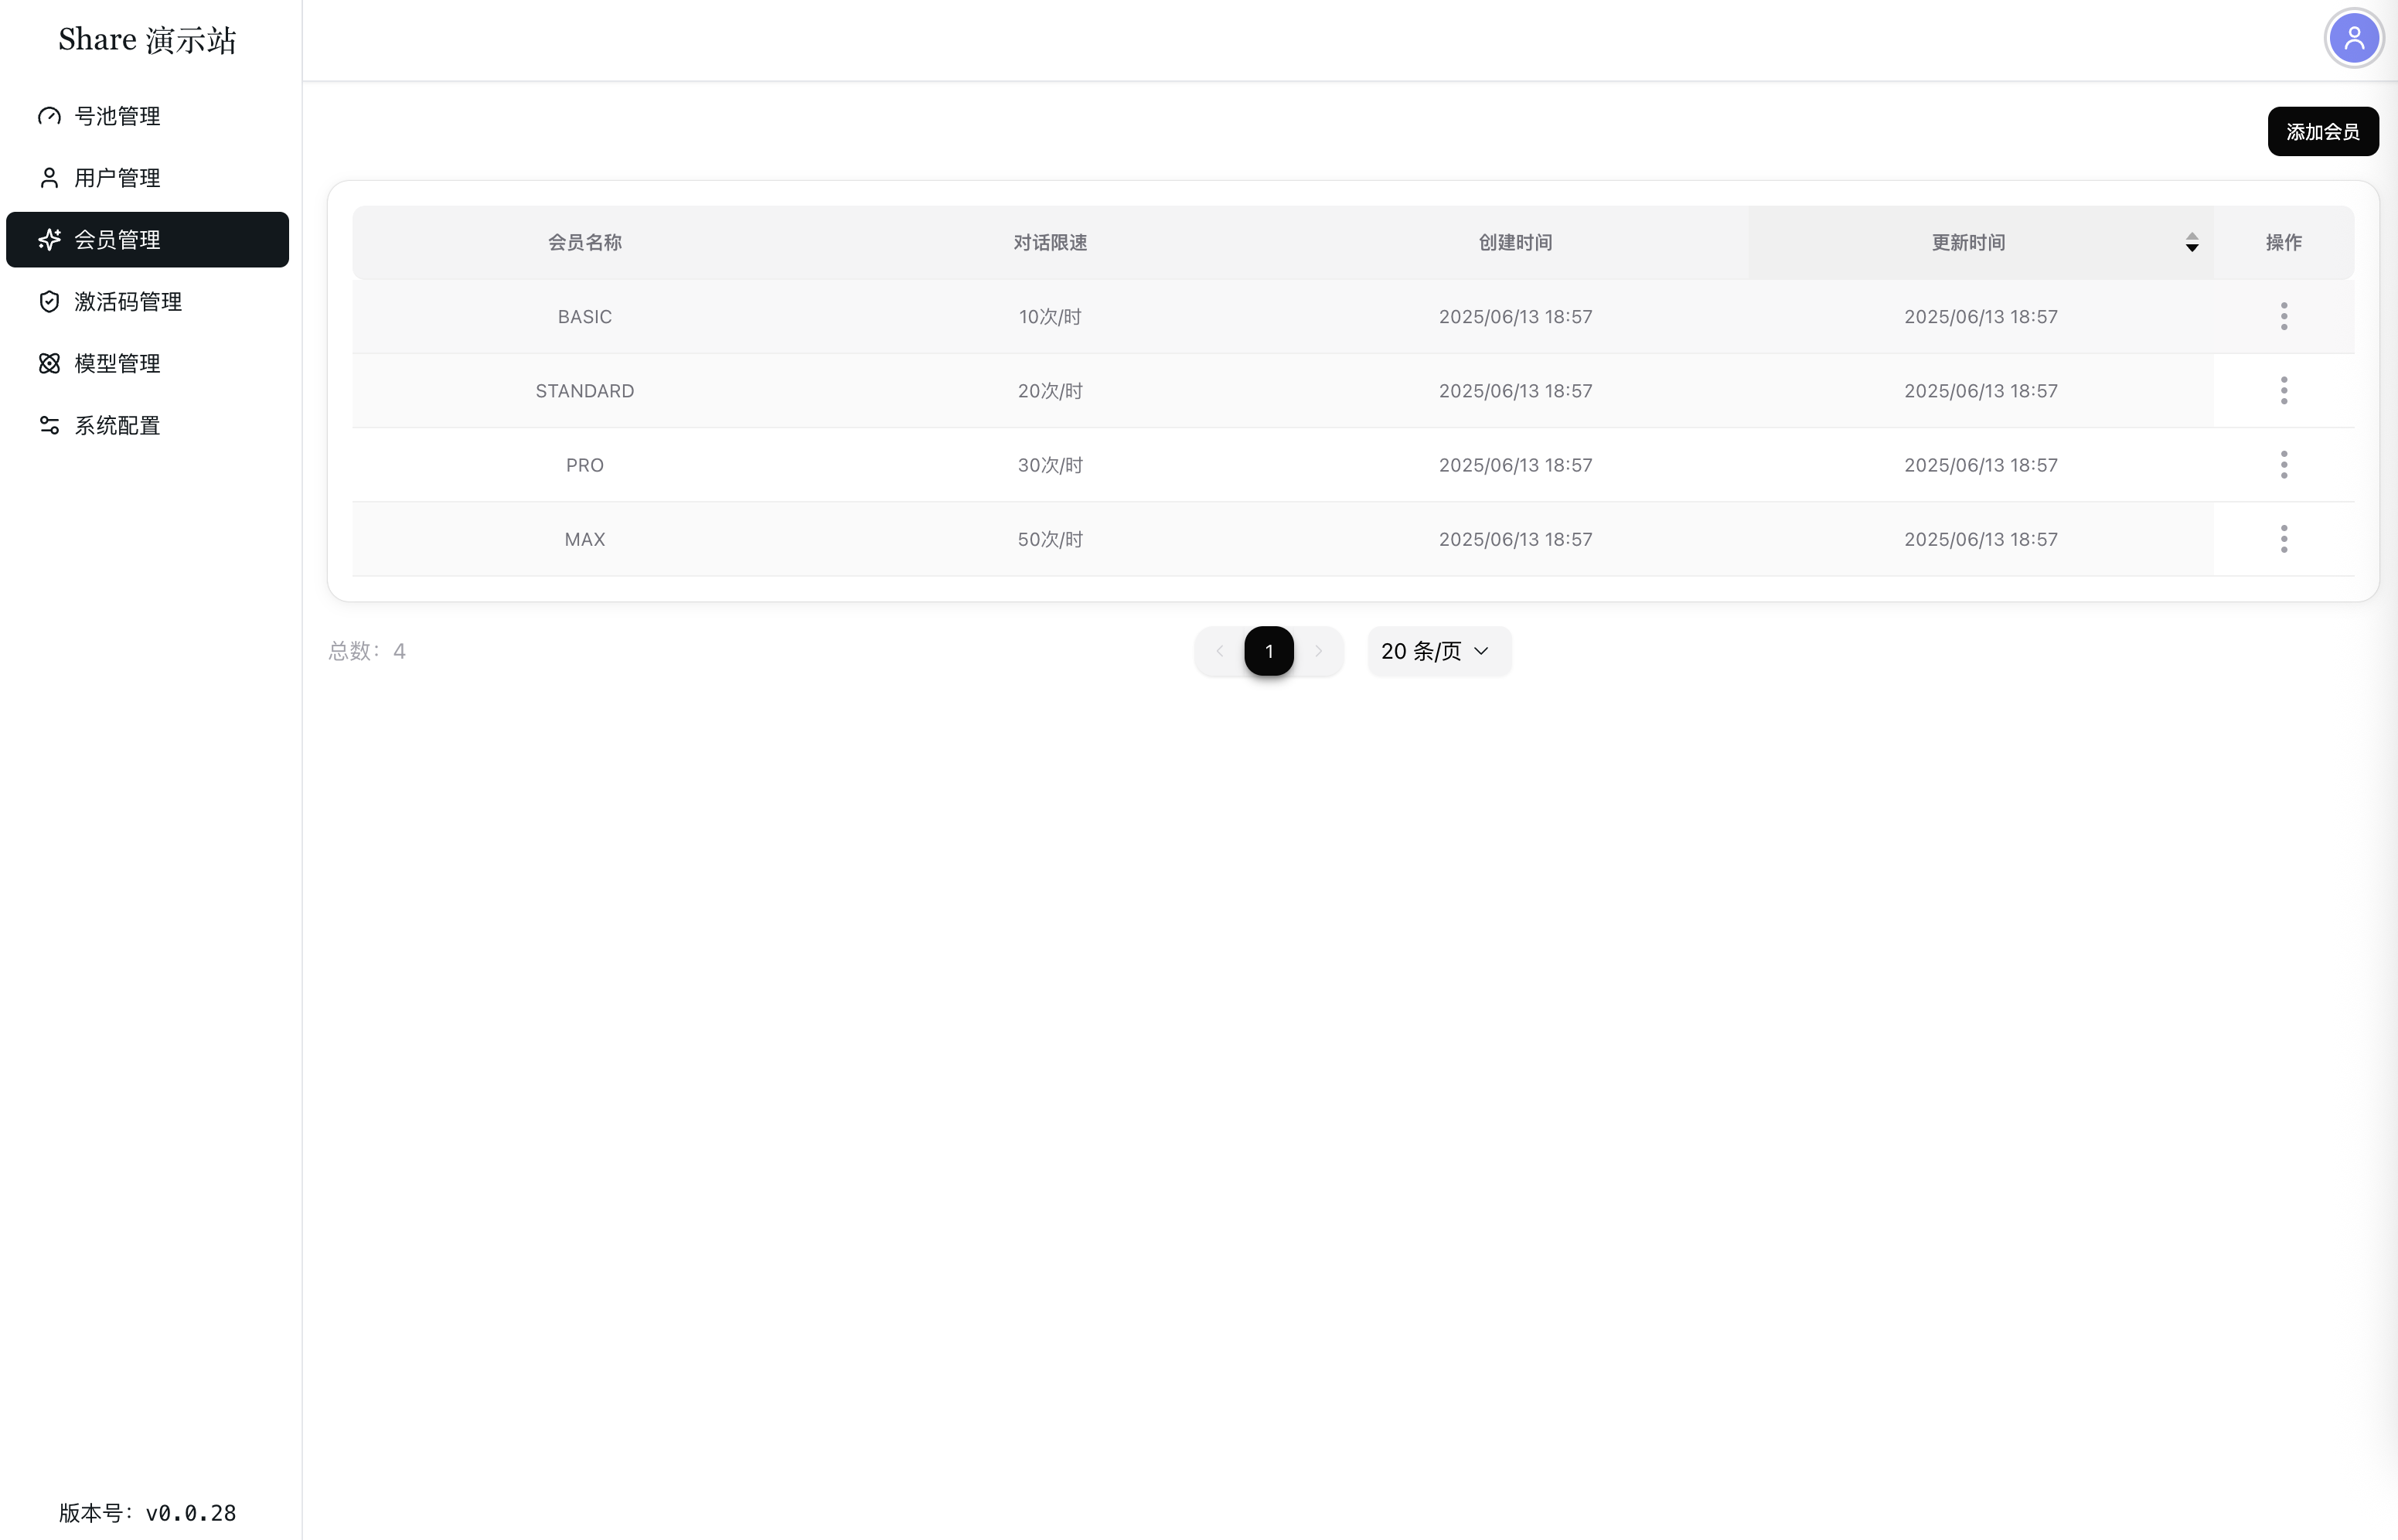Viewport: 2398px width, 1540px height.
Task: Click the 操作 column header
Action: pyautogui.click(x=2283, y=243)
